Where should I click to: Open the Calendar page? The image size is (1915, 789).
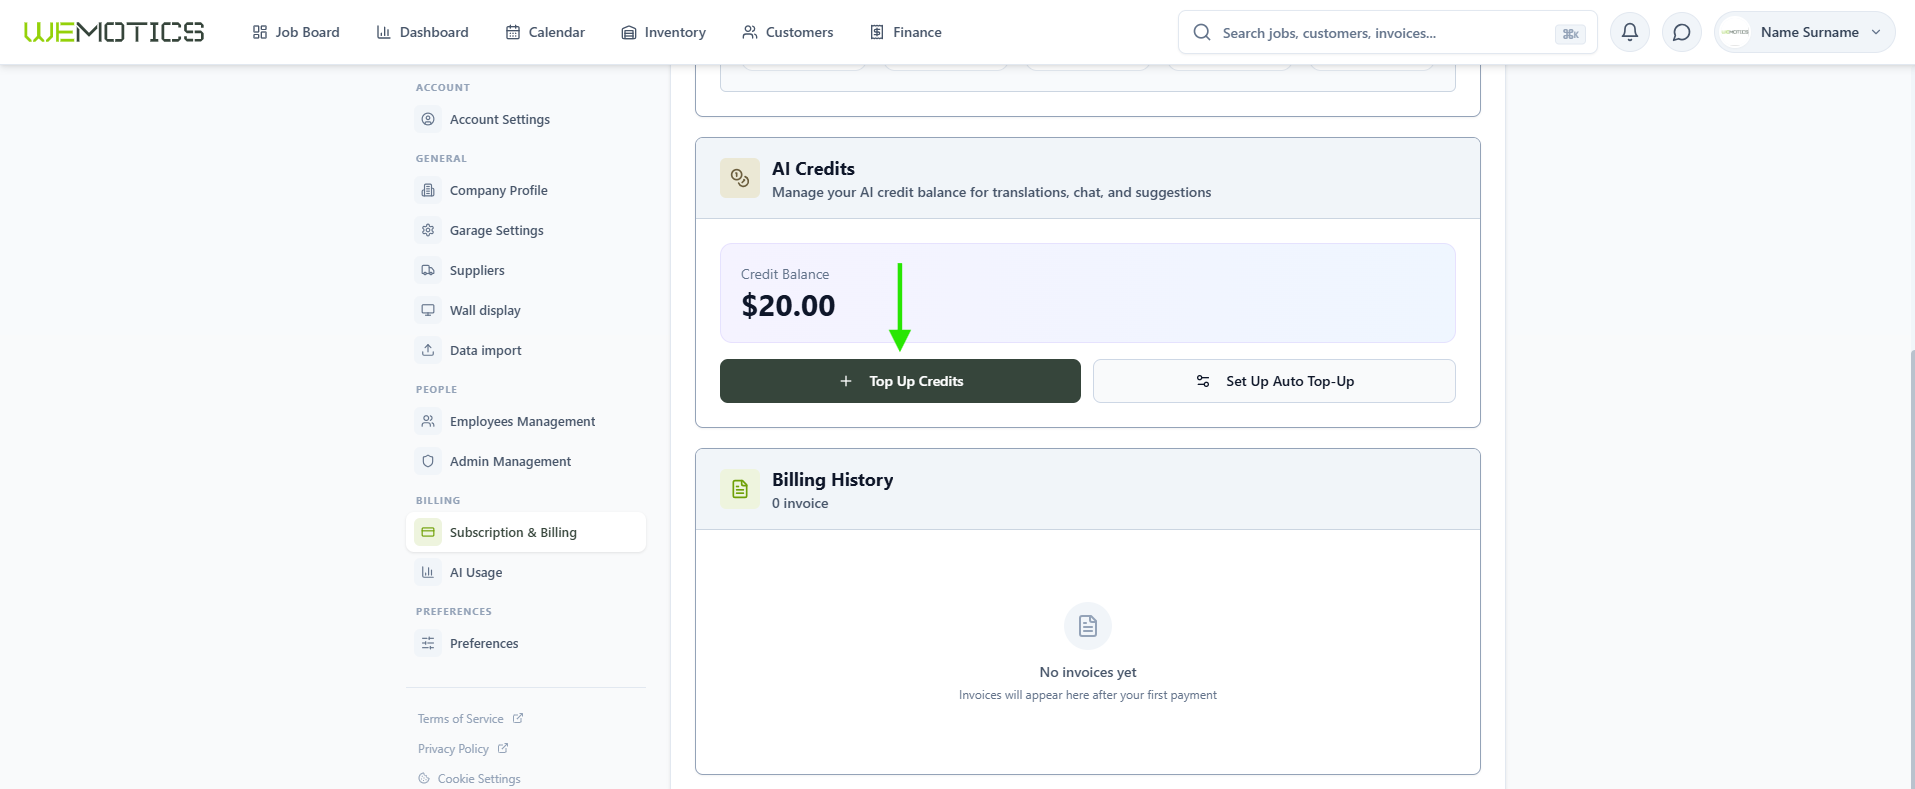(545, 32)
